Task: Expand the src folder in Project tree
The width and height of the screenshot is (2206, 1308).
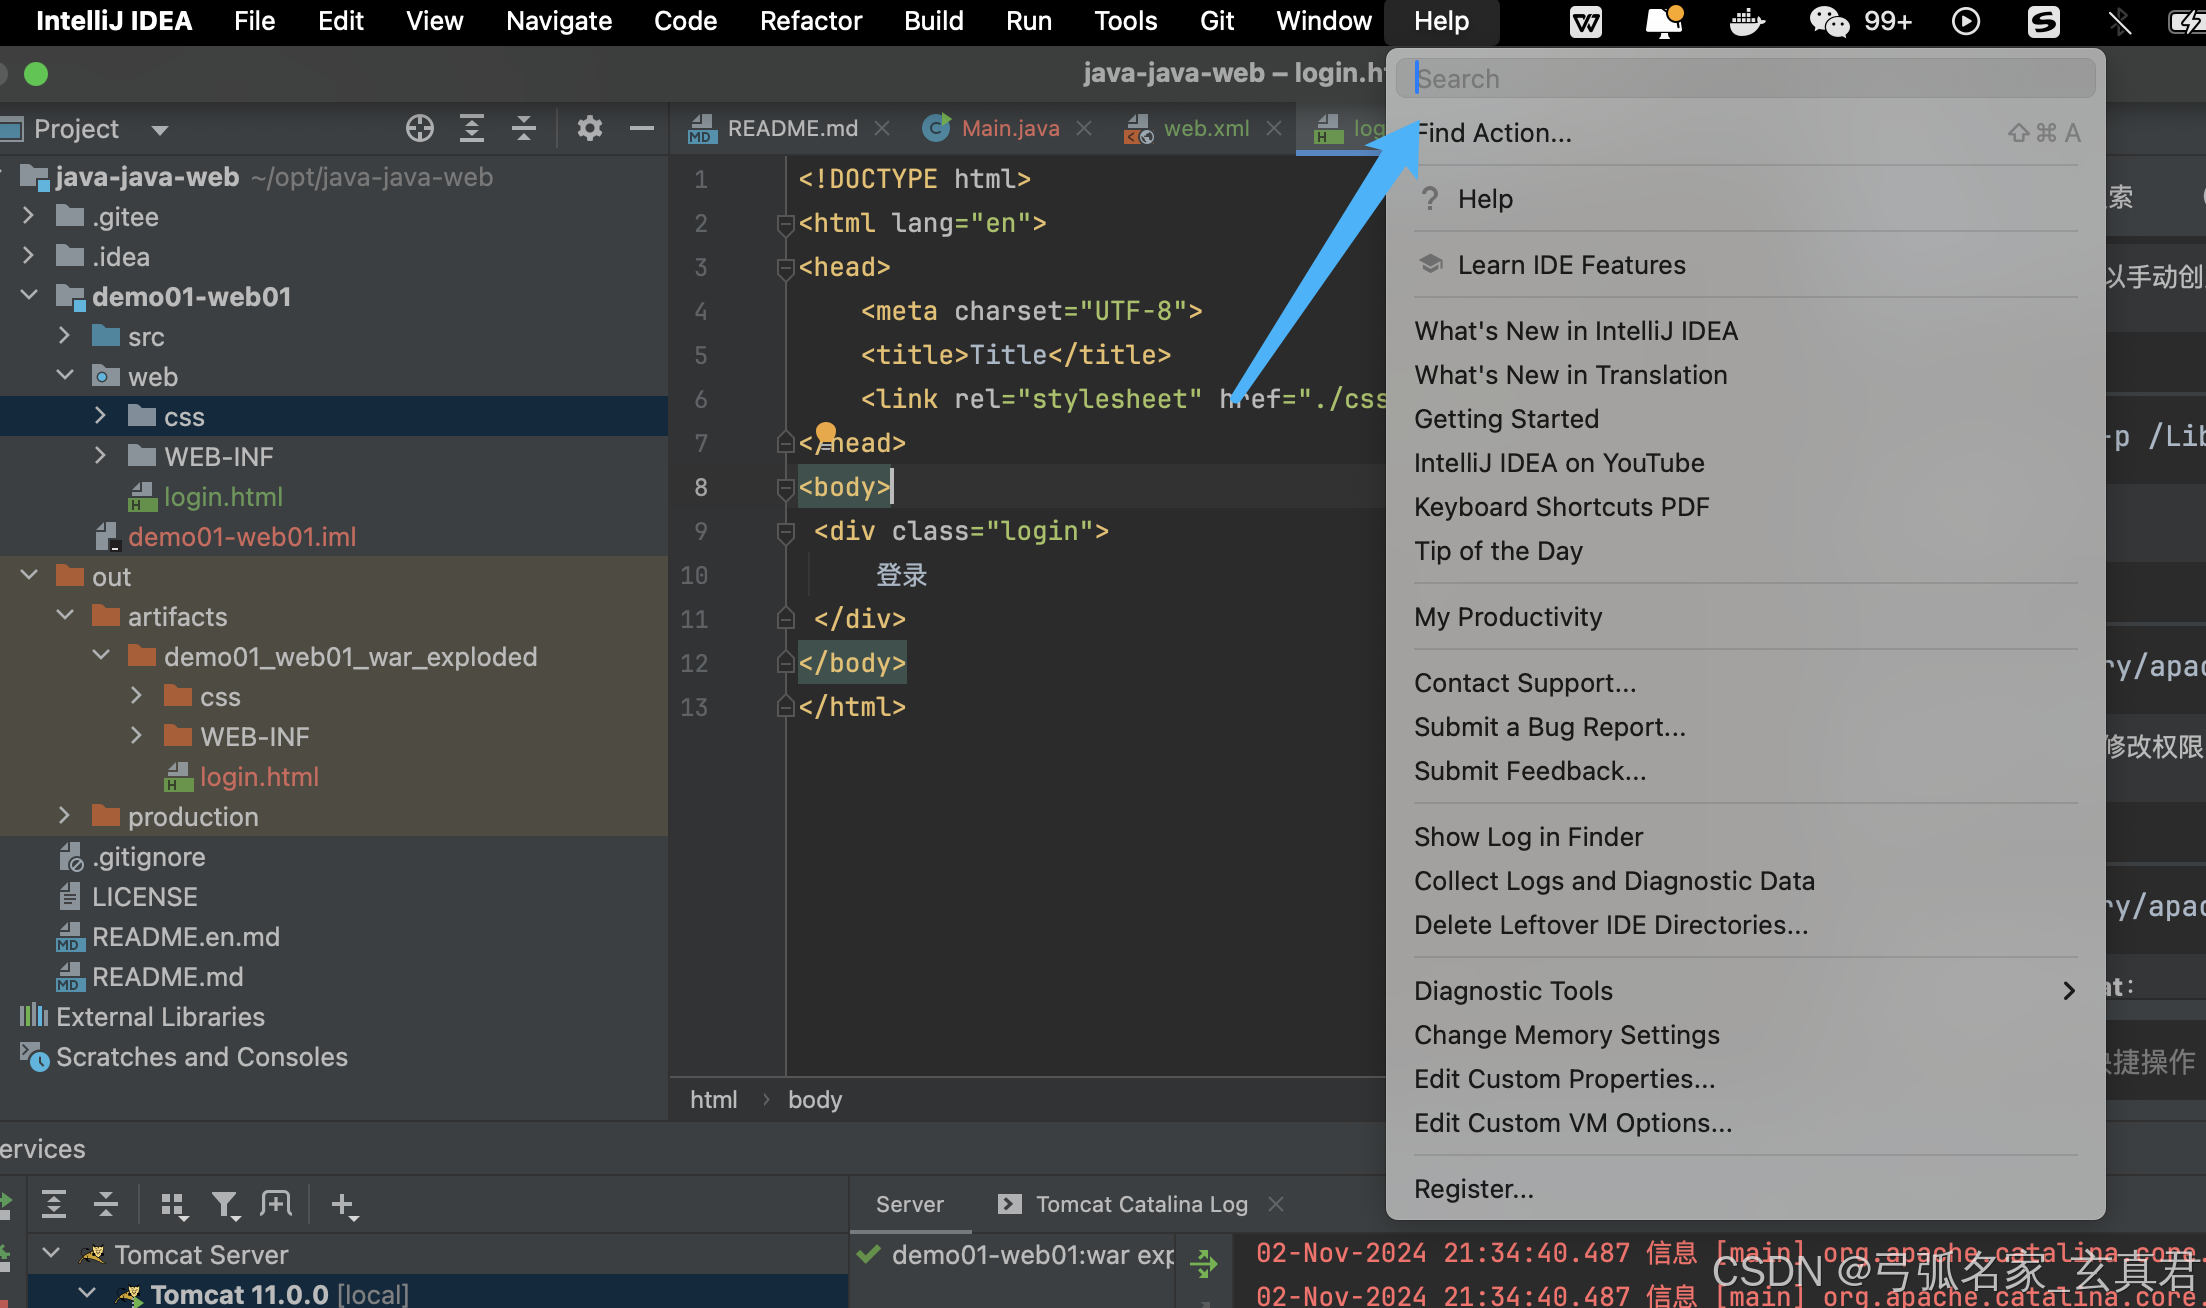Action: coord(65,336)
